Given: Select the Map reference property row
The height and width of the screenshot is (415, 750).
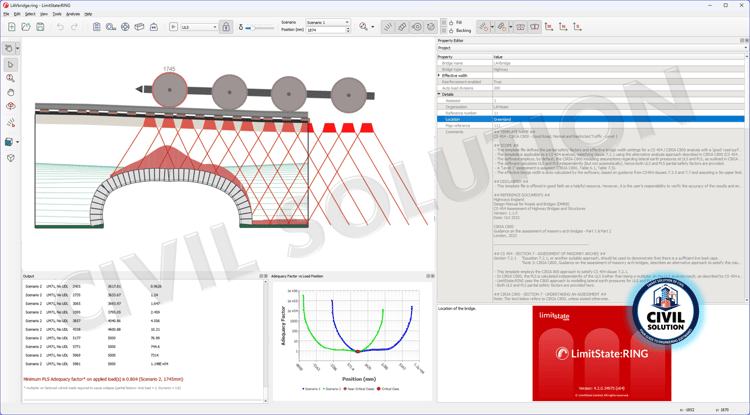Looking at the screenshot, I should (x=591, y=125).
